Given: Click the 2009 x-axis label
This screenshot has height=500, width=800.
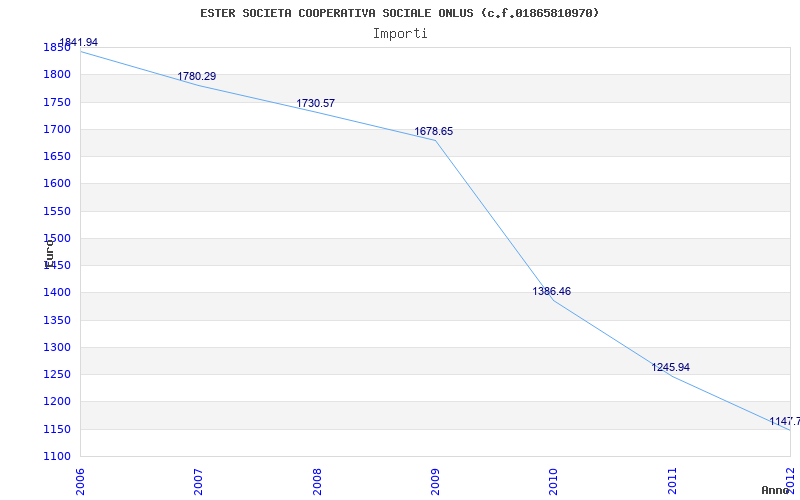Looking at the screenshot, I should click(x=435, y=481).
